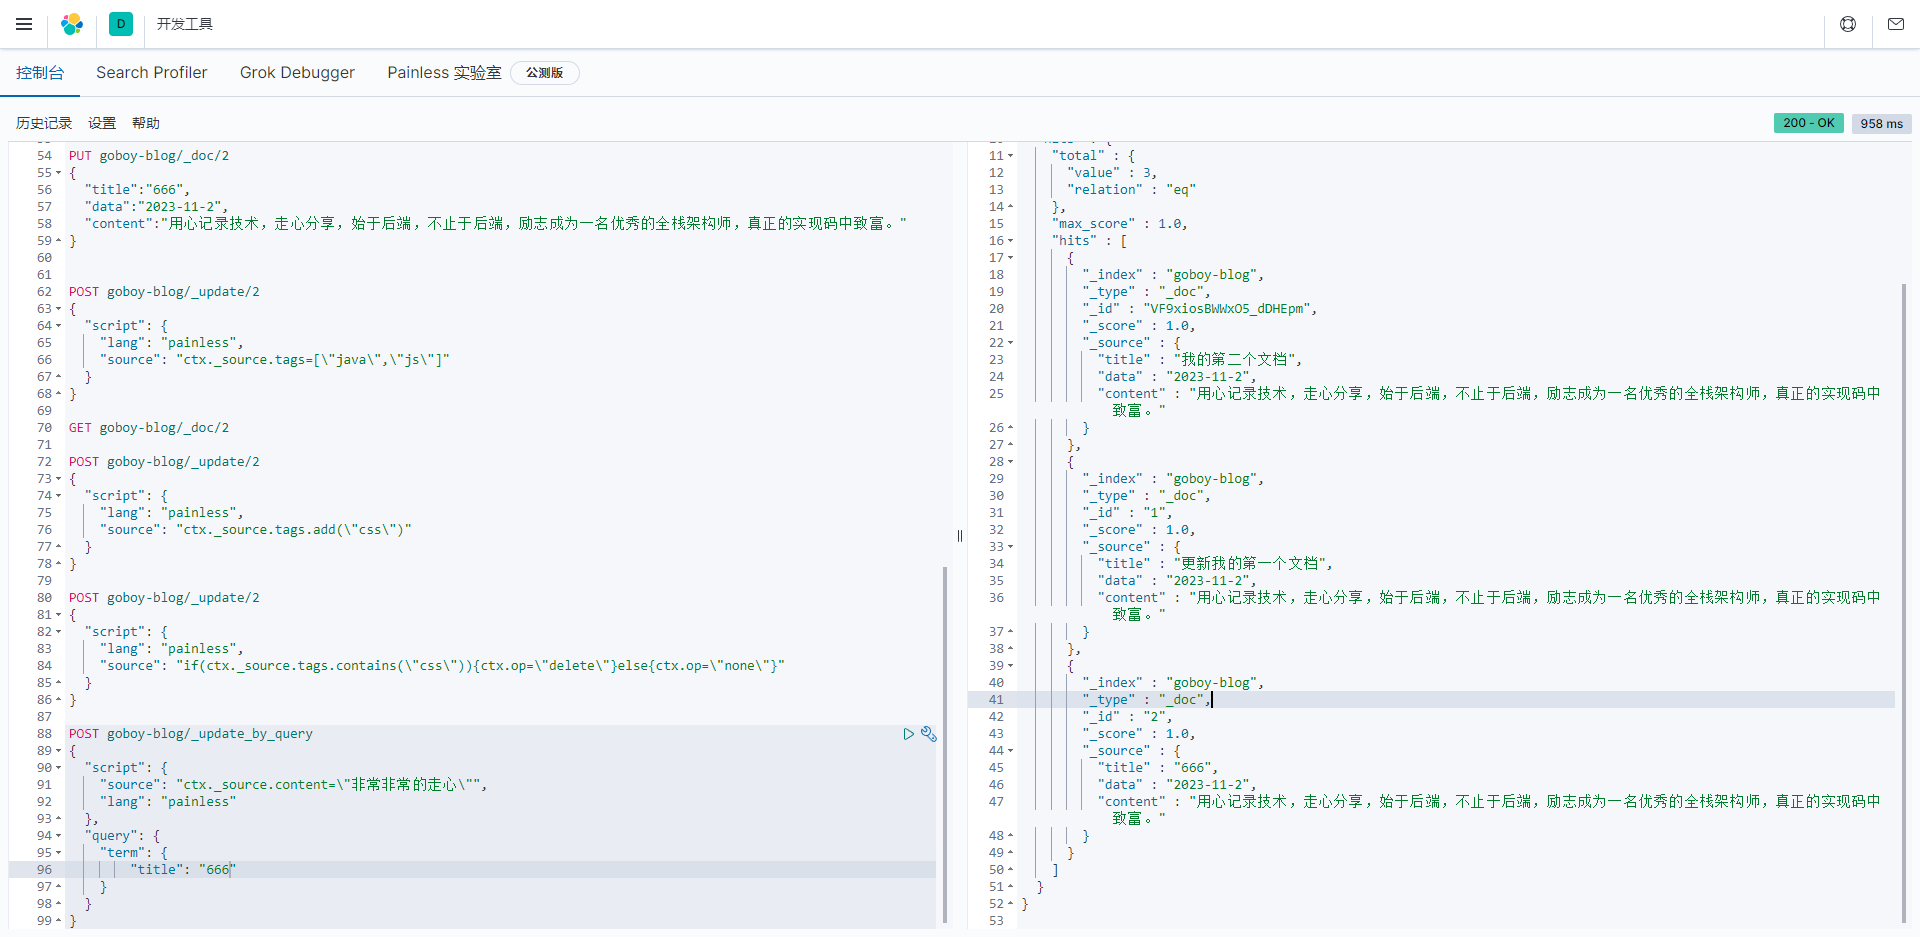Fold the _source object at output line 33

[x=1010, y=547]
